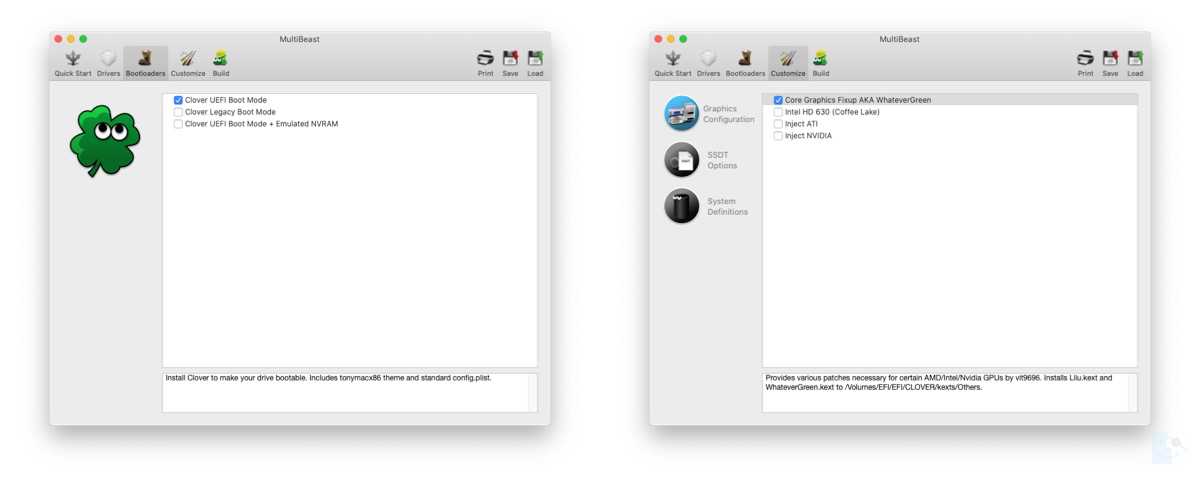Disable Core Graphics Fixup AKA WhateverGreen
The height and width of the screenshot is (480, 1200).
click(x=778, y=100)
